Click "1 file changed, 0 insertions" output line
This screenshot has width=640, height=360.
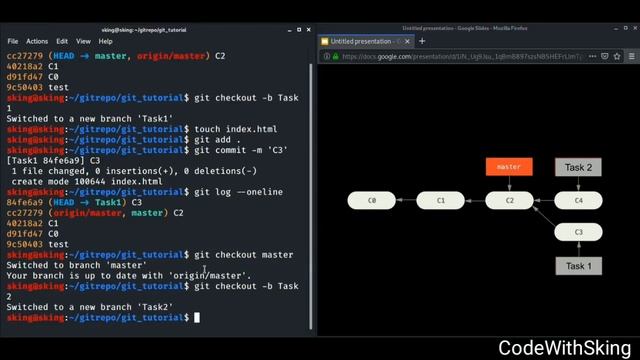tap(134, 171)
